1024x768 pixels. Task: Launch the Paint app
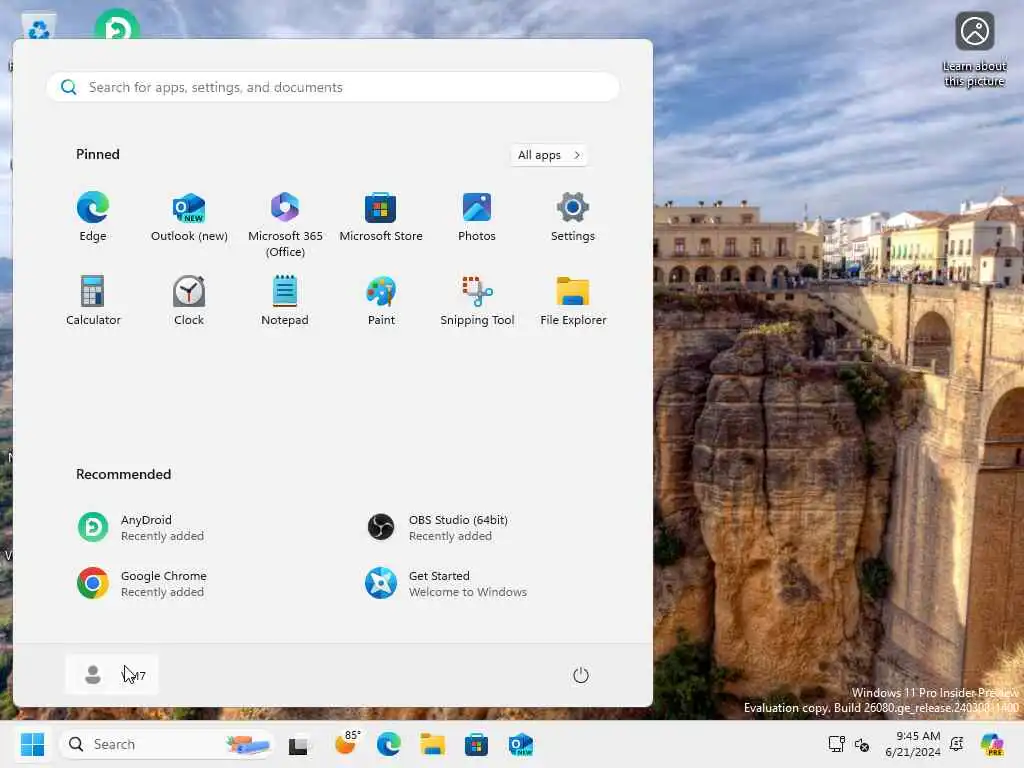381,302
